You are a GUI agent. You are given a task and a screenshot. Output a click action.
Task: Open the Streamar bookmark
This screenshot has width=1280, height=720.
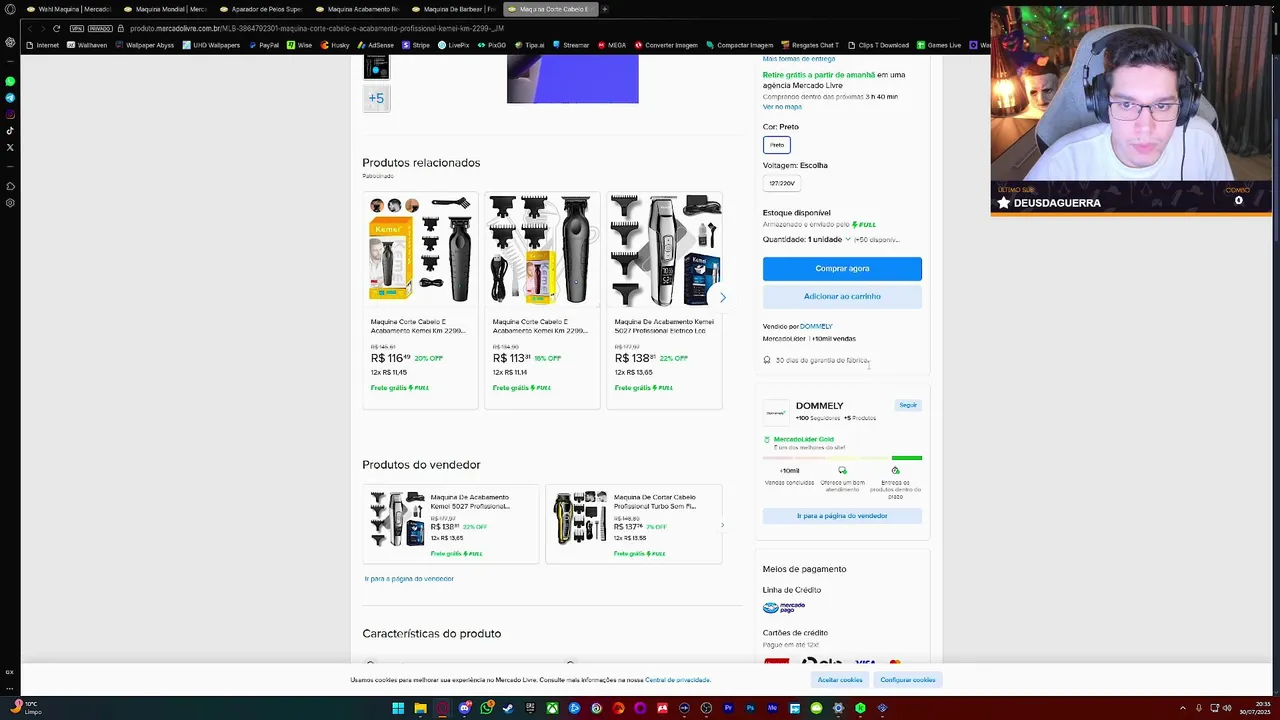(x=571, y=45)
